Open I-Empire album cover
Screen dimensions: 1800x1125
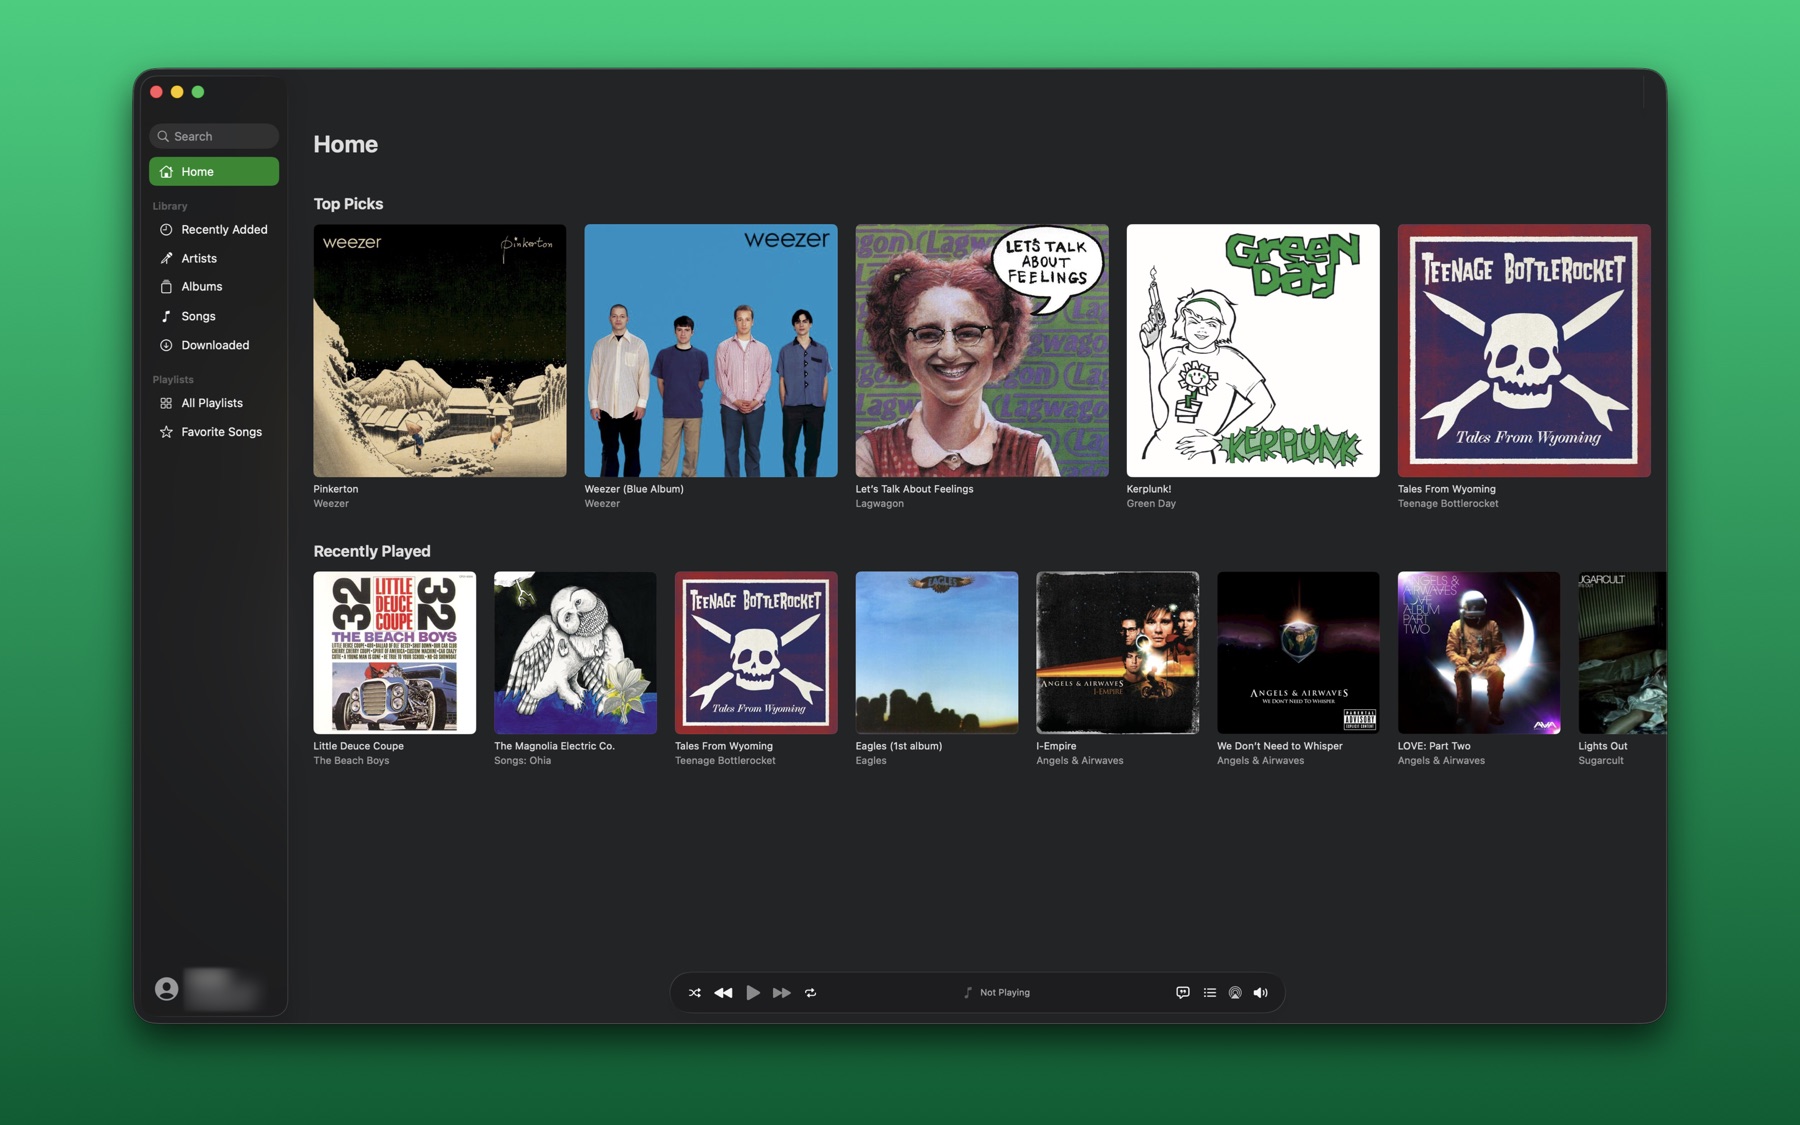pos(1118,653)
